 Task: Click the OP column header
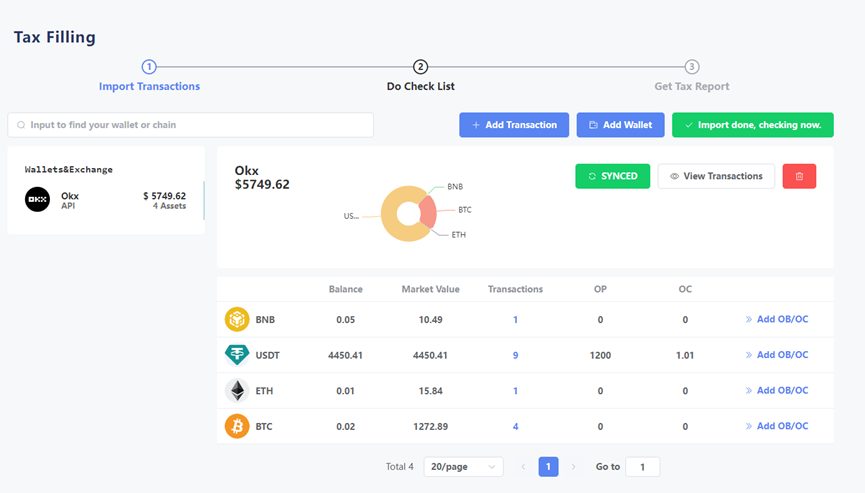tap(600, 289)
